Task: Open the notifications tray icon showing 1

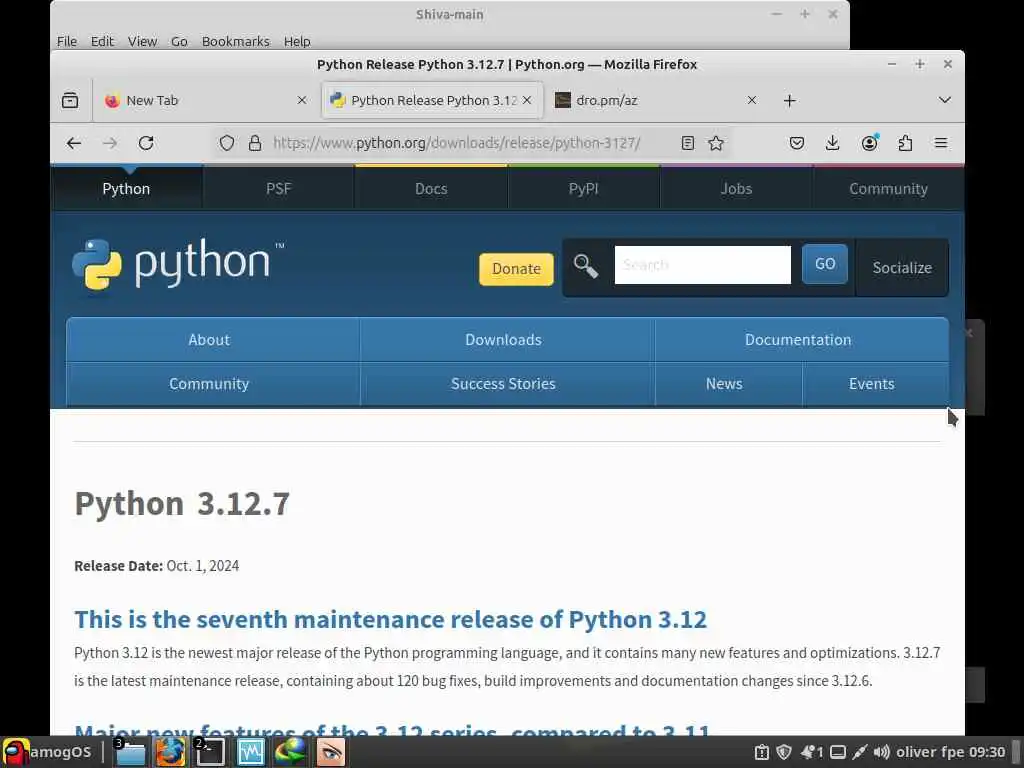Action: 812,752
